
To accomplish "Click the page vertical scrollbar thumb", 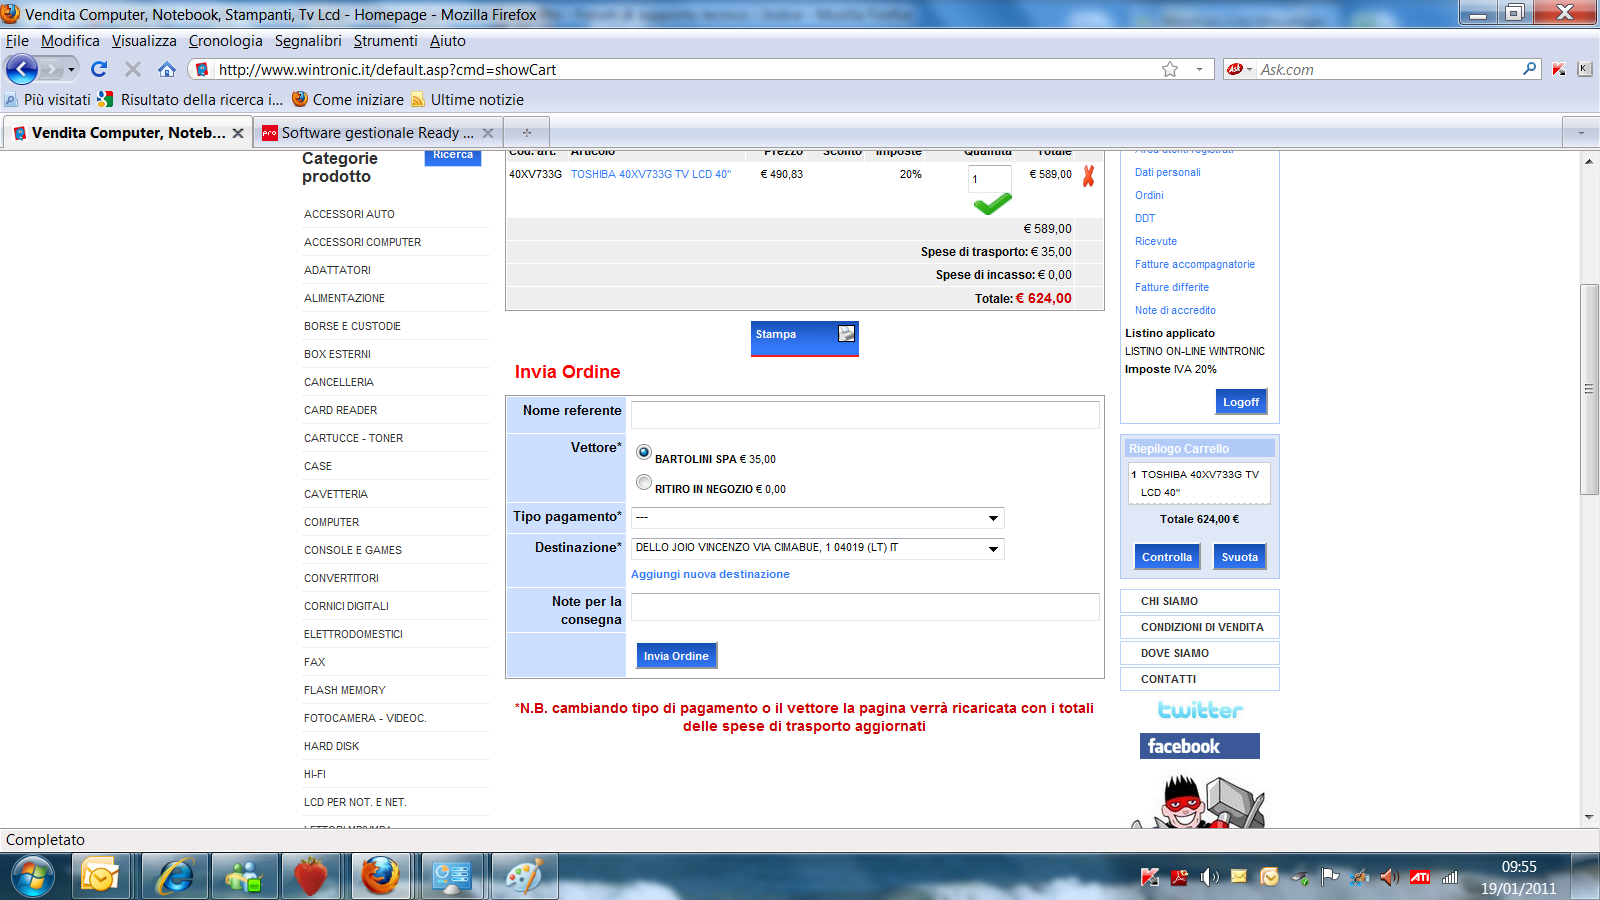I will click(x=1589, y=389).
